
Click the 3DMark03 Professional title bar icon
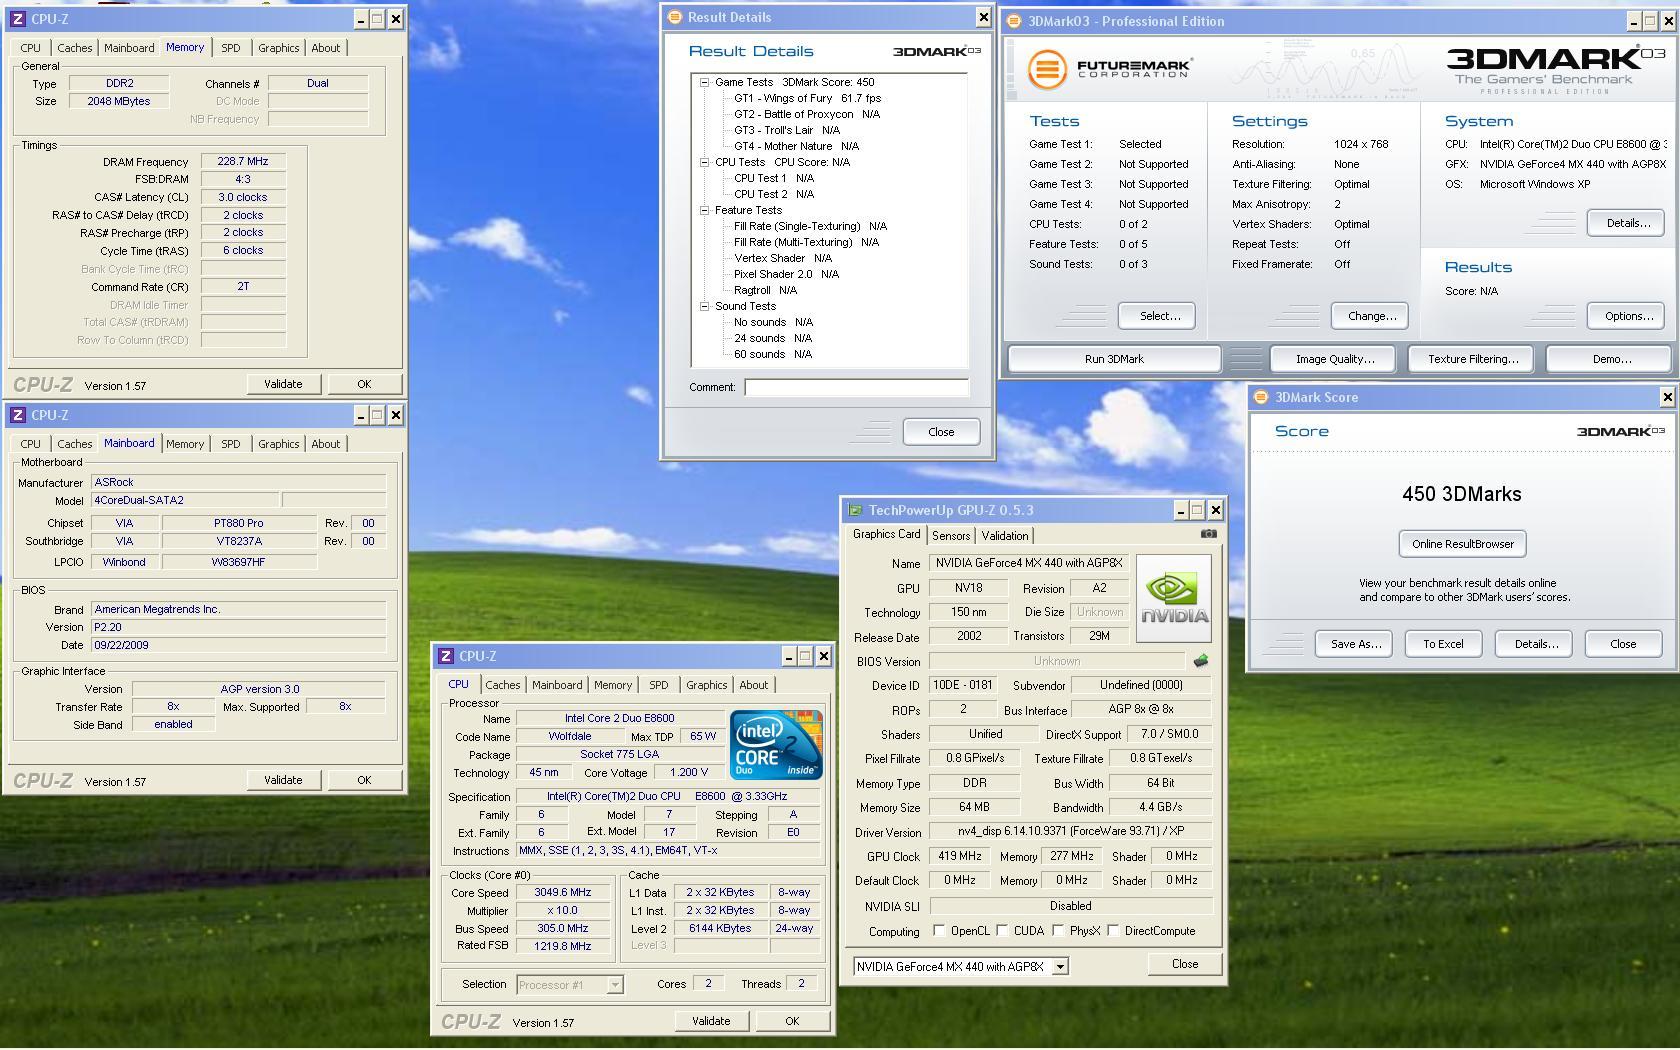point(1014,21)
